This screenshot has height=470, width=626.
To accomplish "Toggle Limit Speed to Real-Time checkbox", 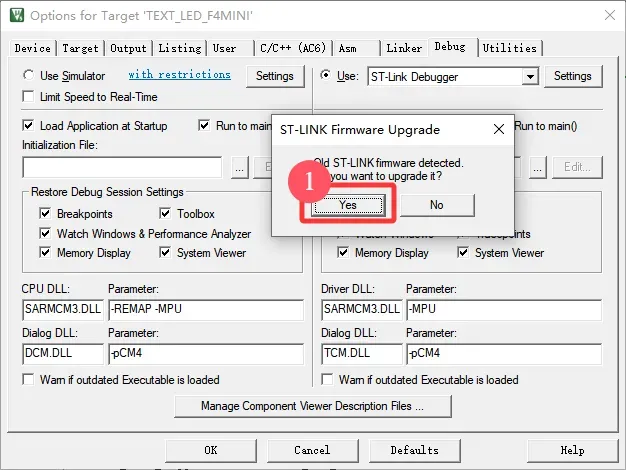I will point(30,96).
